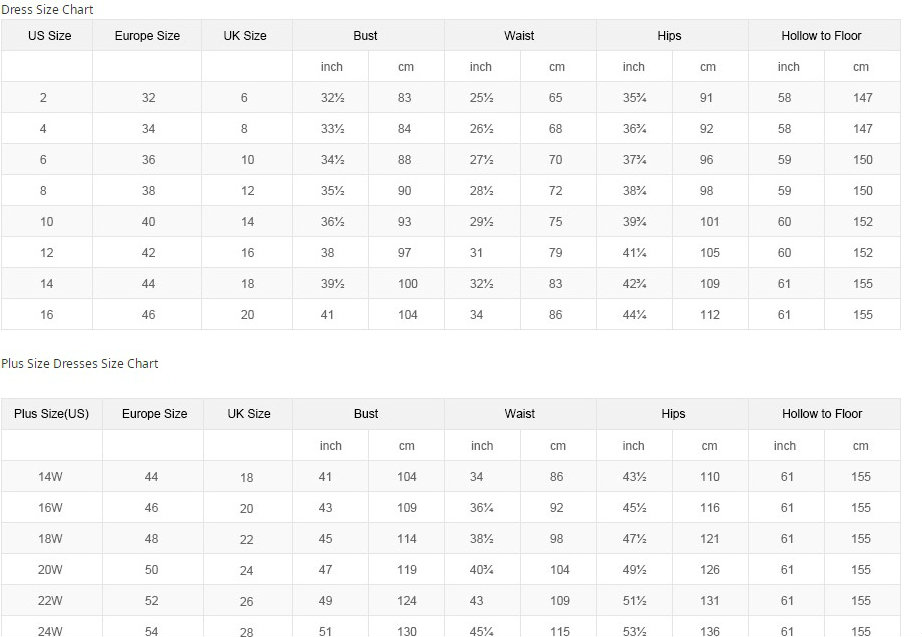The width and height of the screenshot is (922, 637).
Task: Click the "Dress Size Chart" heading
Action: [48, 9]
